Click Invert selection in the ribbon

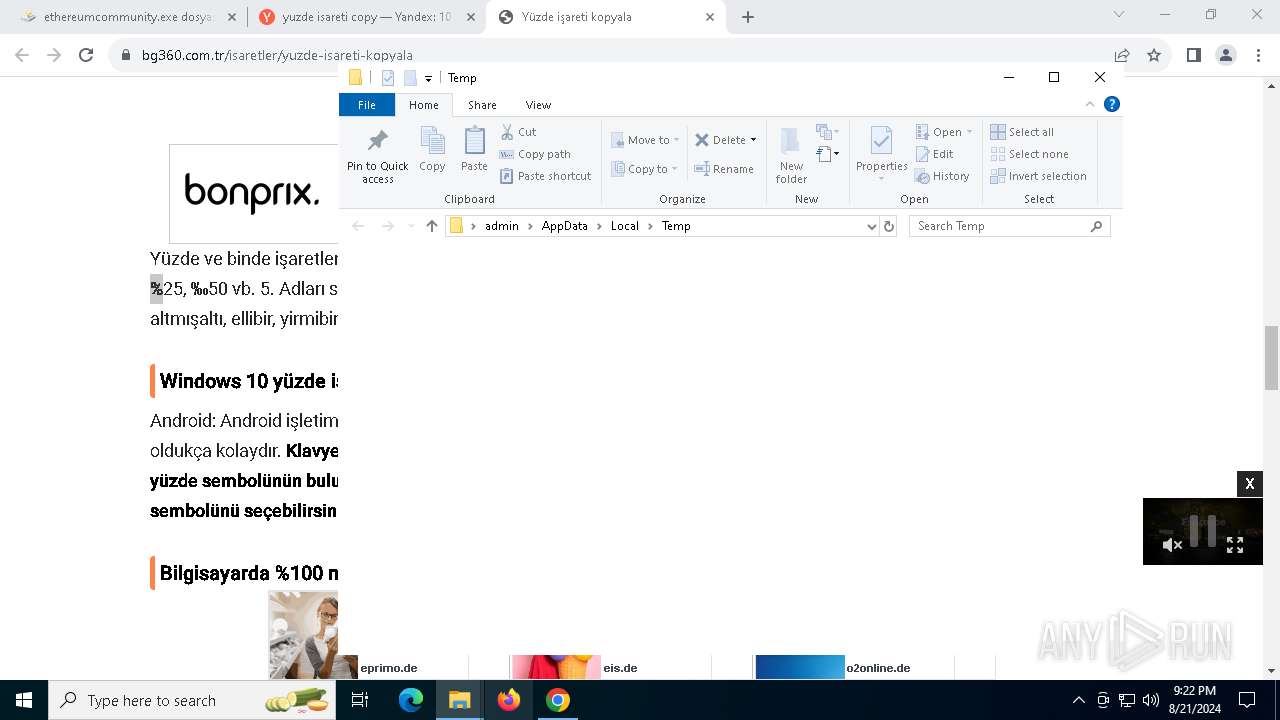pos(1038,176)
